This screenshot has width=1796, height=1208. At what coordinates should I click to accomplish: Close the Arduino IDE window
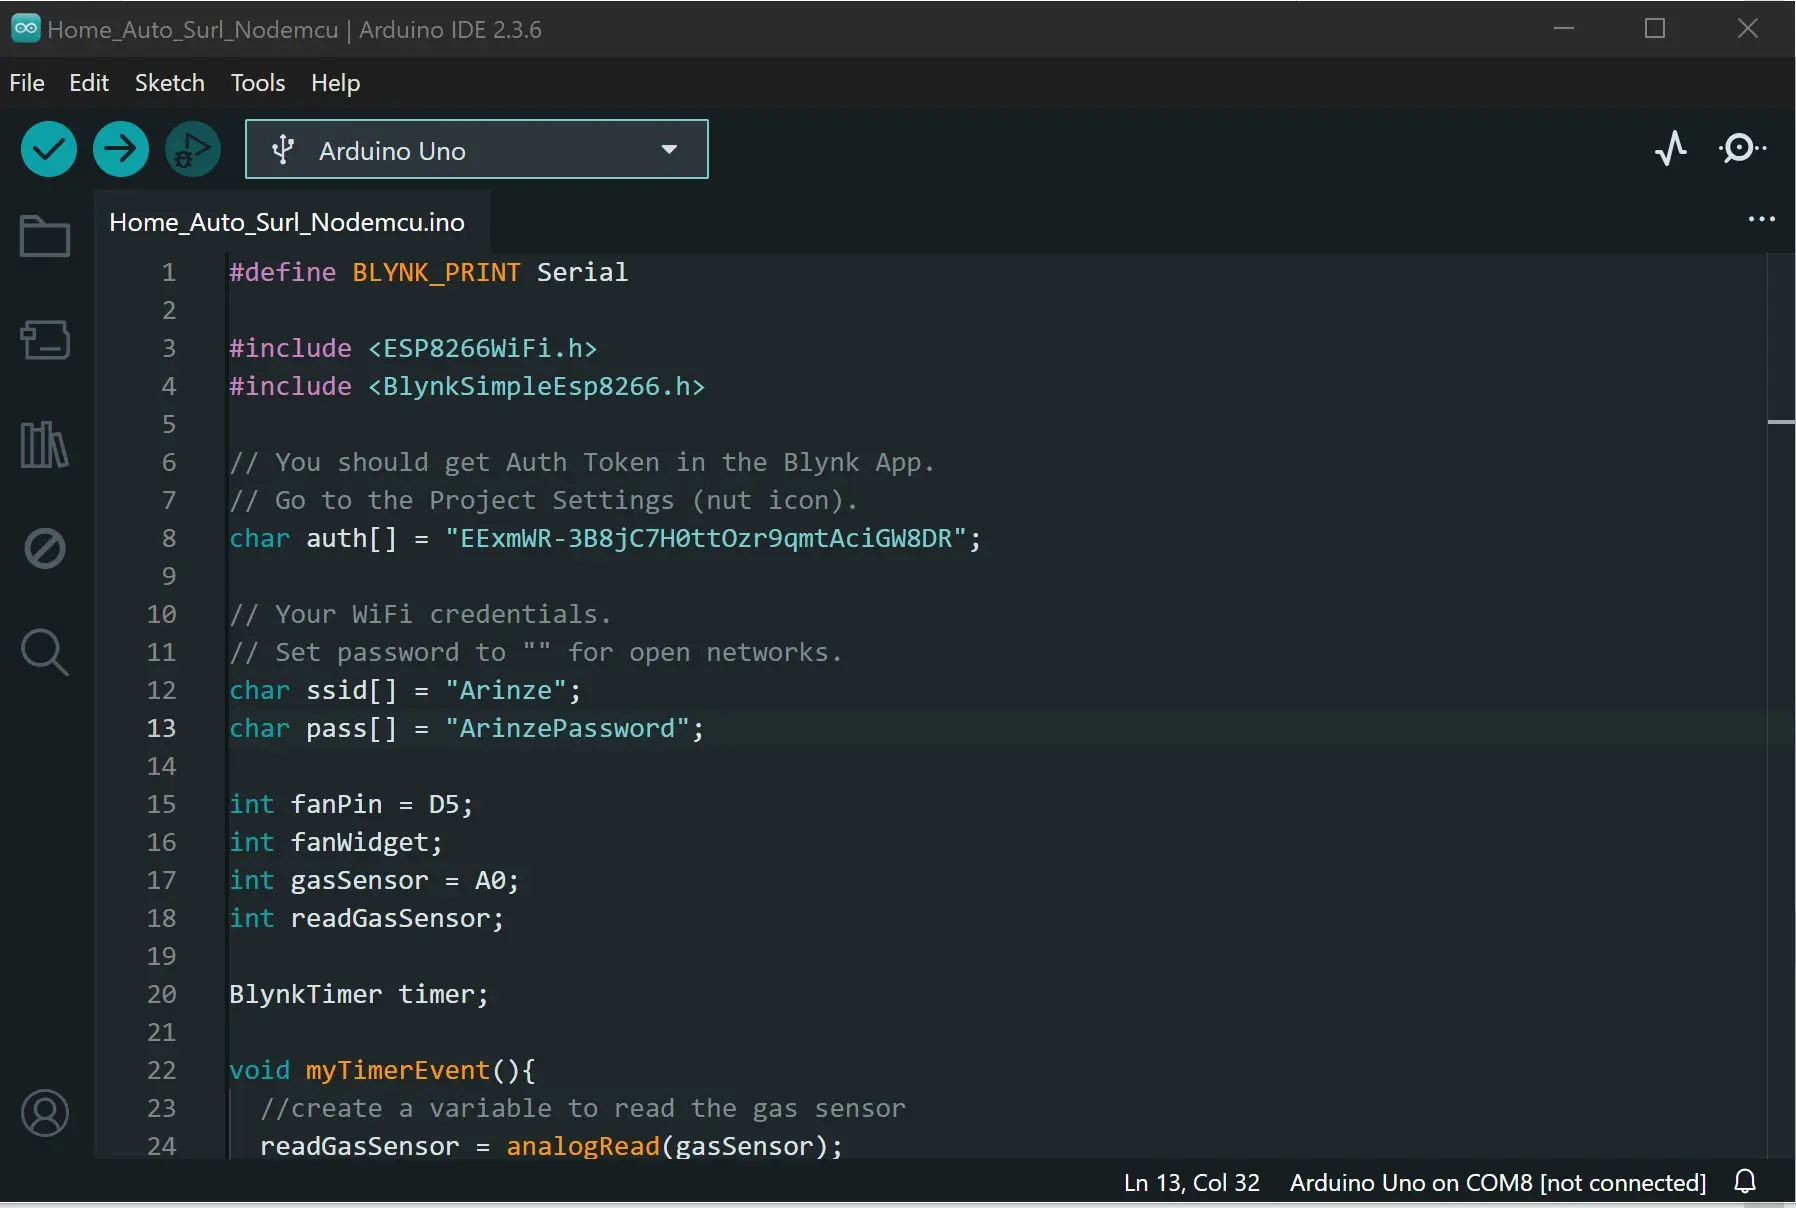pos(1747,28)
